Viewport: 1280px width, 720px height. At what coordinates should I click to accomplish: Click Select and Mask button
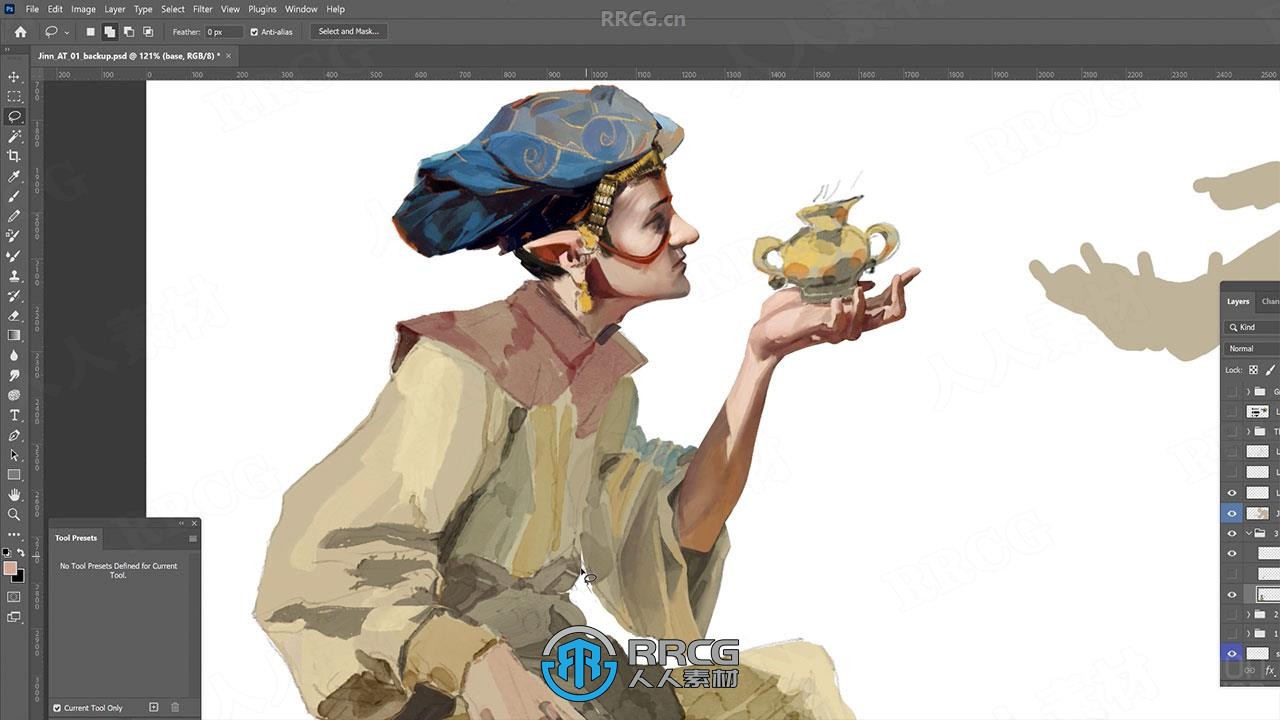pyautogui.click(x=348, y=32)
